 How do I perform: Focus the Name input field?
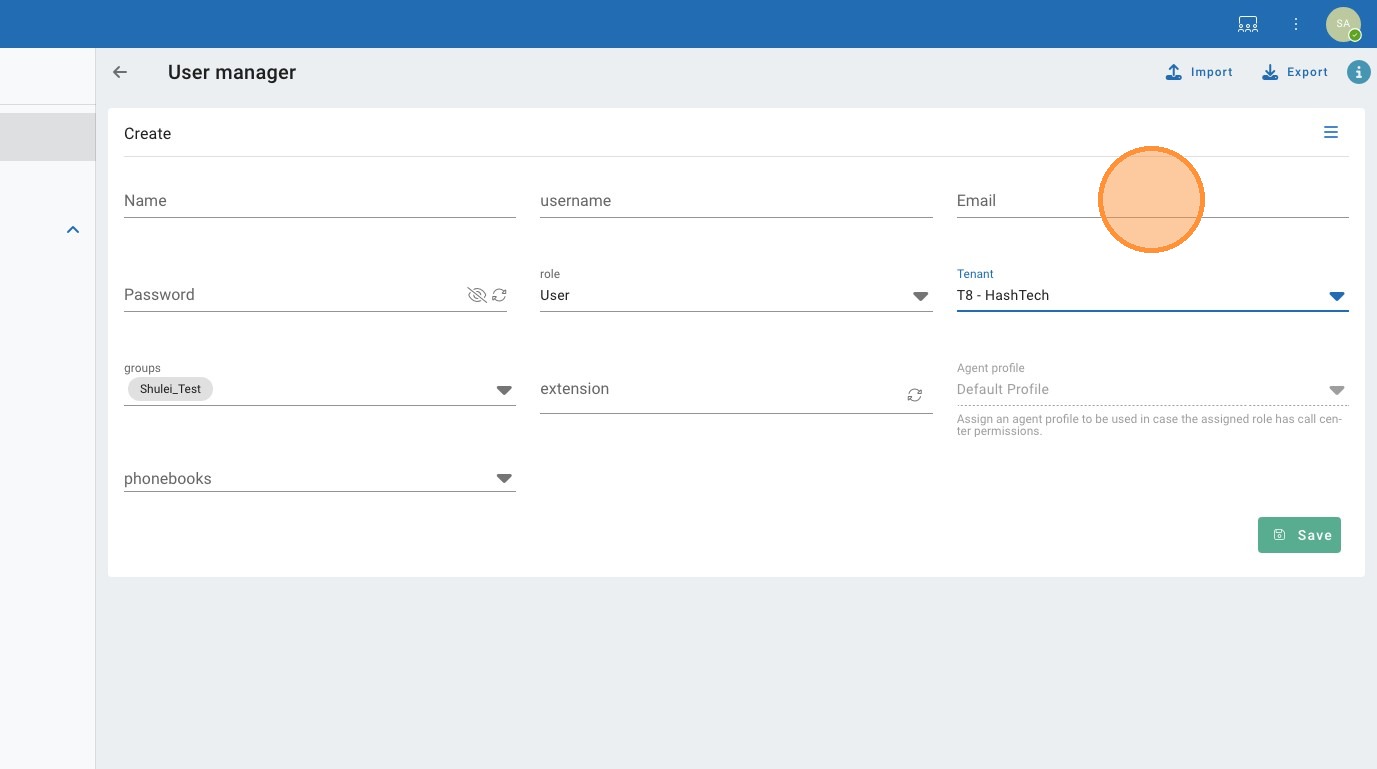tap(319, 201)
